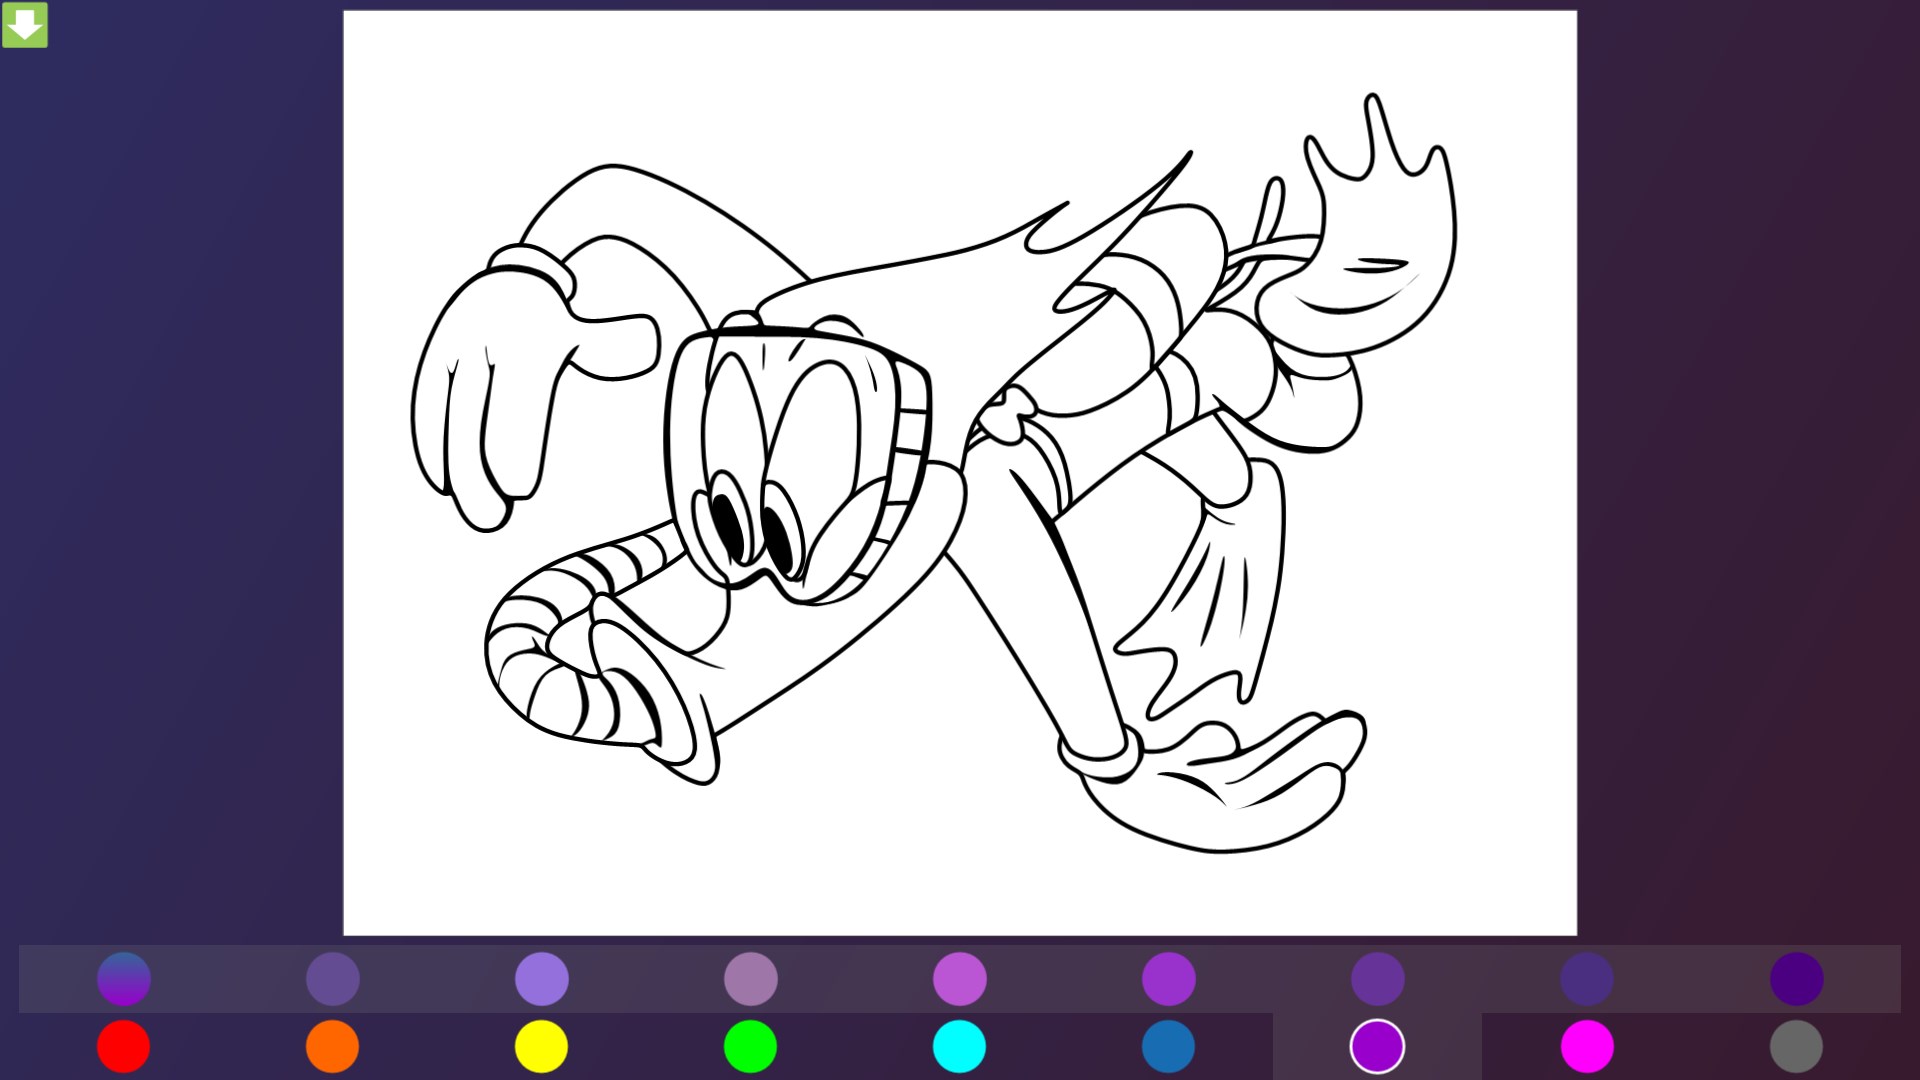1920x1080 pixels.
Task: Click the selected purple swatch with white ring
Action: pos(1377,1046)
